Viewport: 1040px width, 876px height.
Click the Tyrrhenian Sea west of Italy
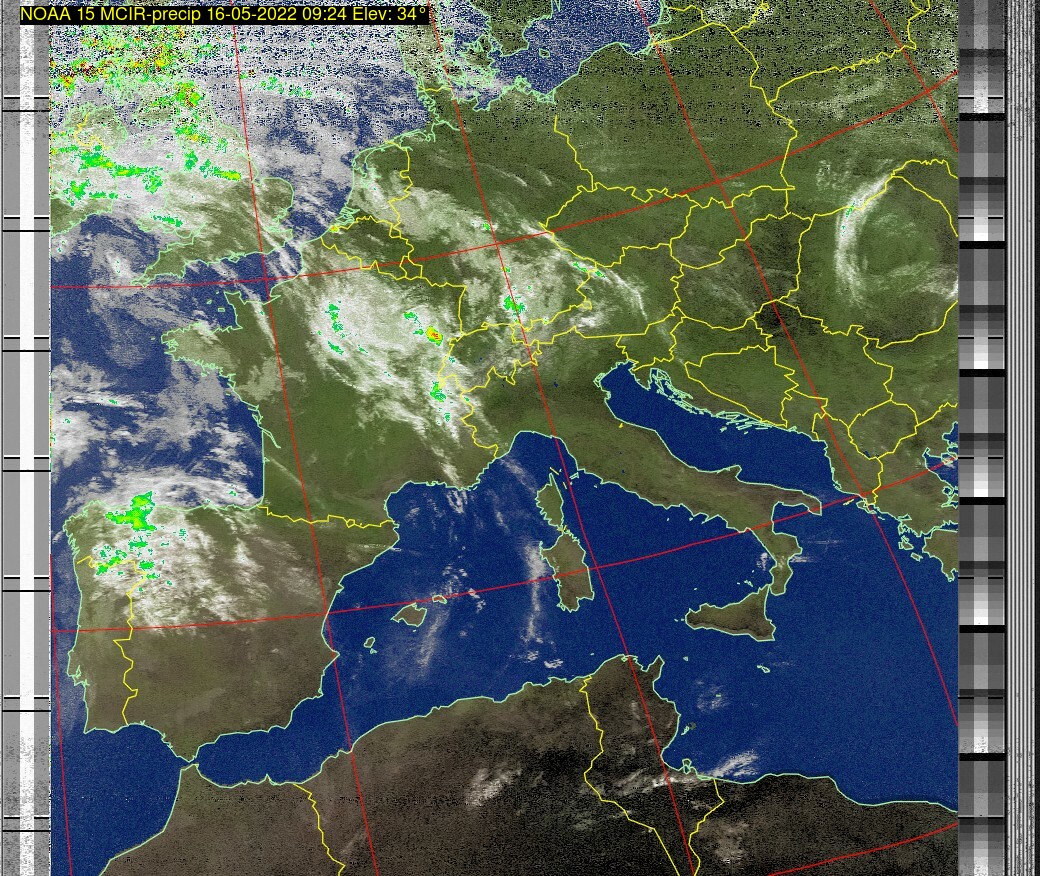(x=650, y=560)
